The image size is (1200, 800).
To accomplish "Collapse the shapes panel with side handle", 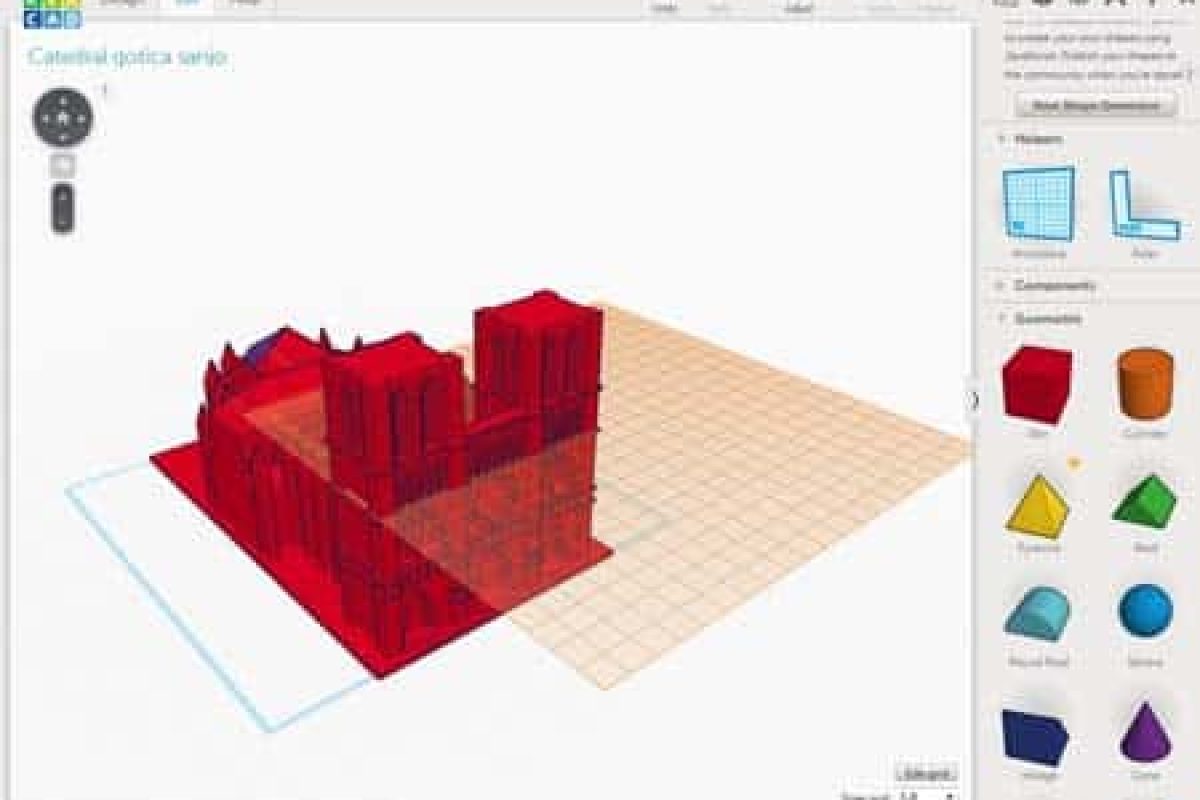I will click(974, 399).
